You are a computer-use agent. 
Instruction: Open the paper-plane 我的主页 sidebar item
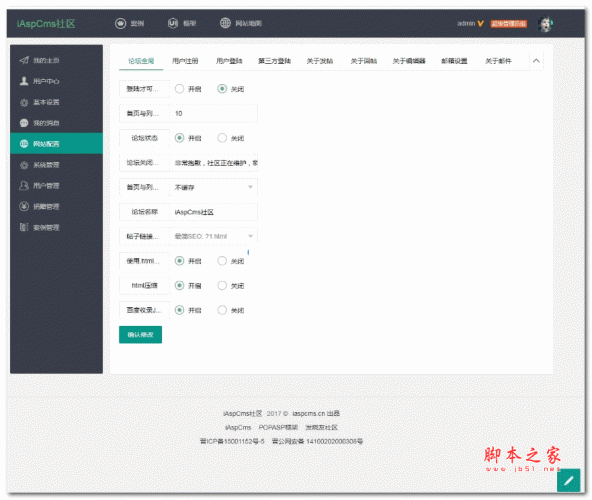click(x=56, y=60)
